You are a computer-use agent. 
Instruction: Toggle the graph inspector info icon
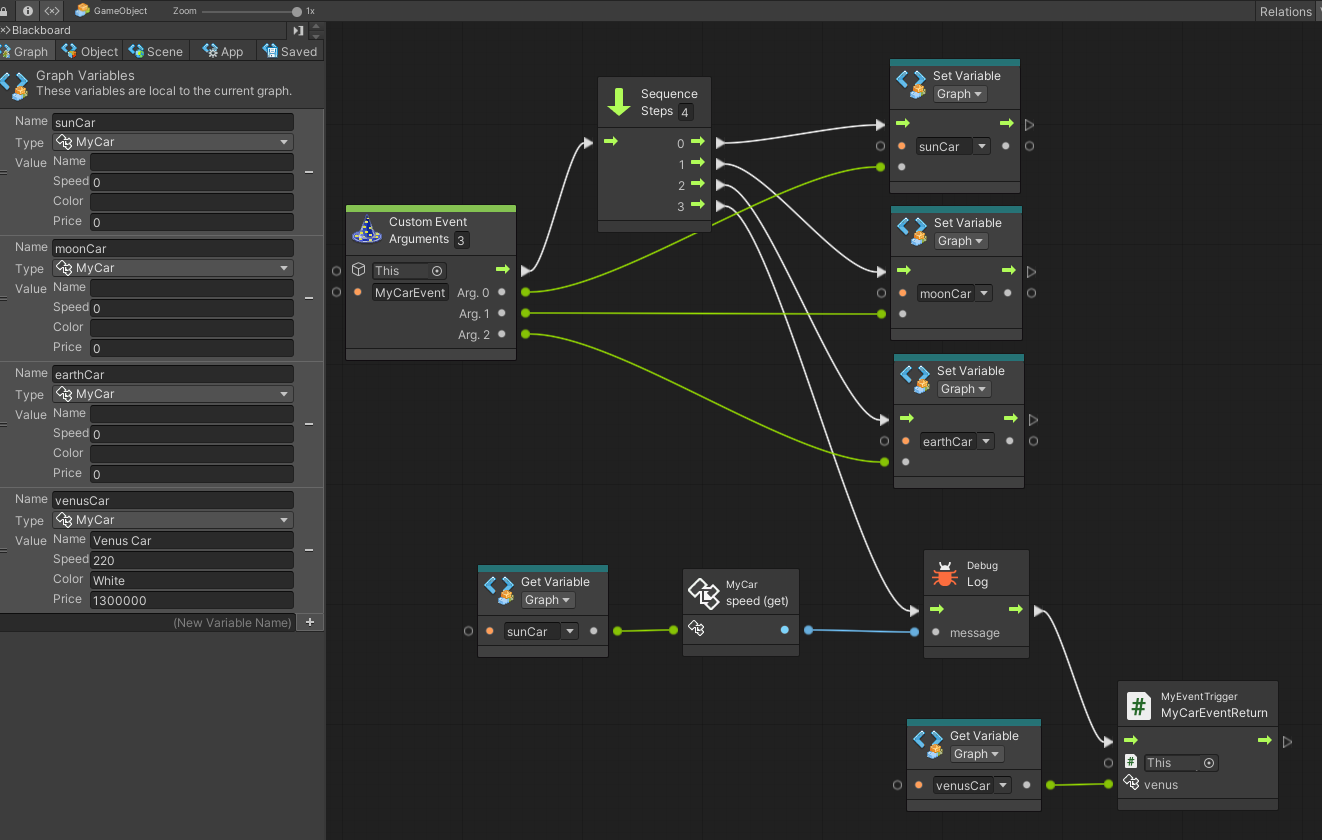click(27, 10)
